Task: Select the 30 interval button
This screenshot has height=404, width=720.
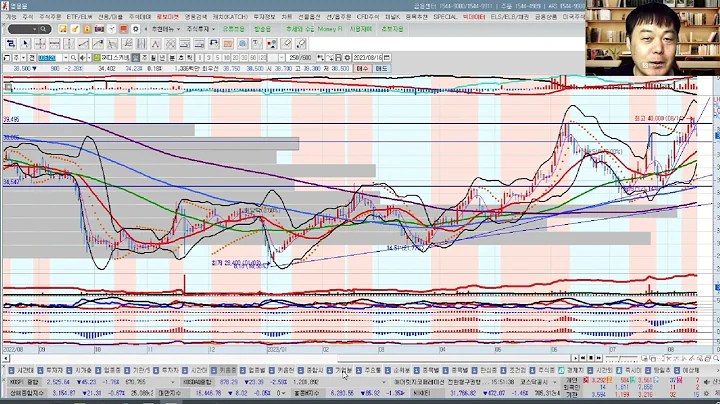Action: [x=244, y=57]
